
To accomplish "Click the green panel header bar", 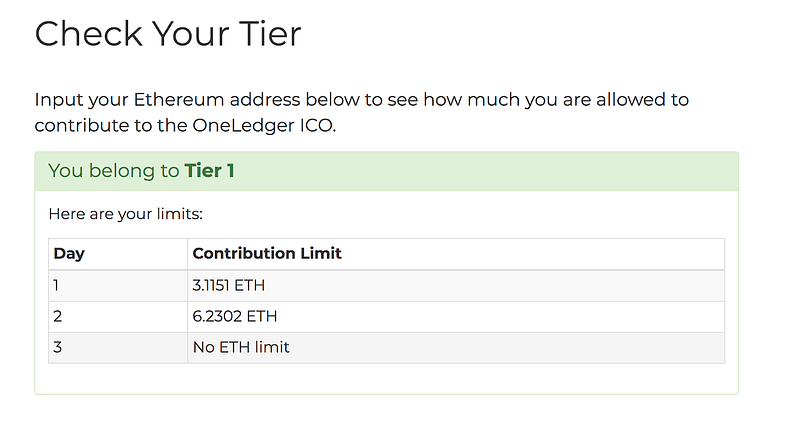I will (386, 171).
